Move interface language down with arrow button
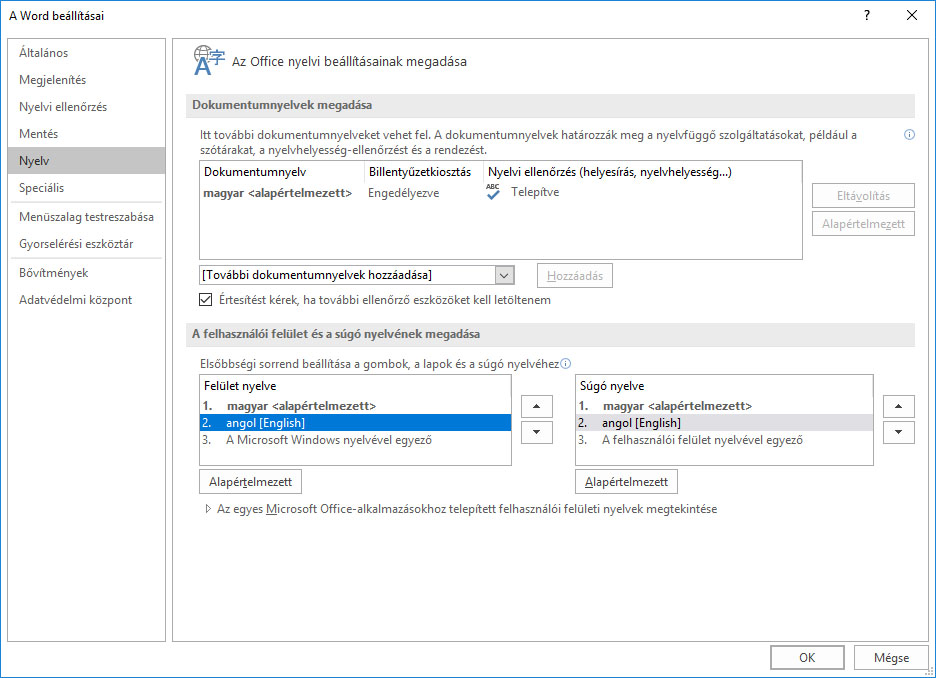 tap(537, 432)
